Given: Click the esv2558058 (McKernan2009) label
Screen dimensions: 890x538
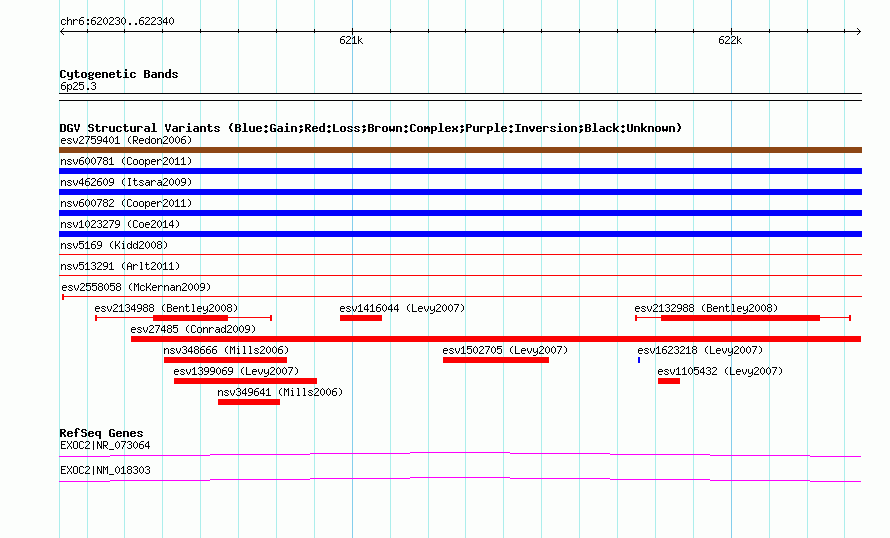Looking at the screenshot, I should 136,287.
